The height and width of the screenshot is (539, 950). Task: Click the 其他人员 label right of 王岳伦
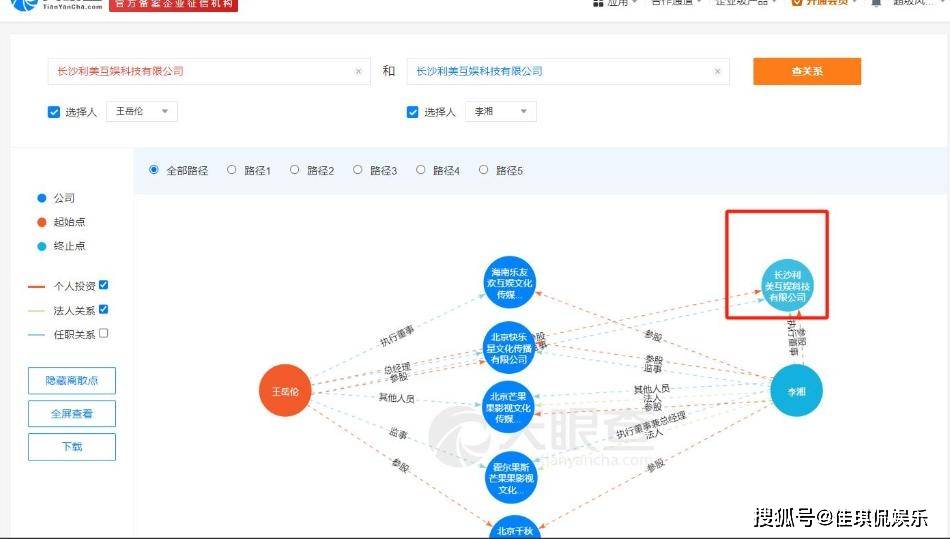click(396, 398)
